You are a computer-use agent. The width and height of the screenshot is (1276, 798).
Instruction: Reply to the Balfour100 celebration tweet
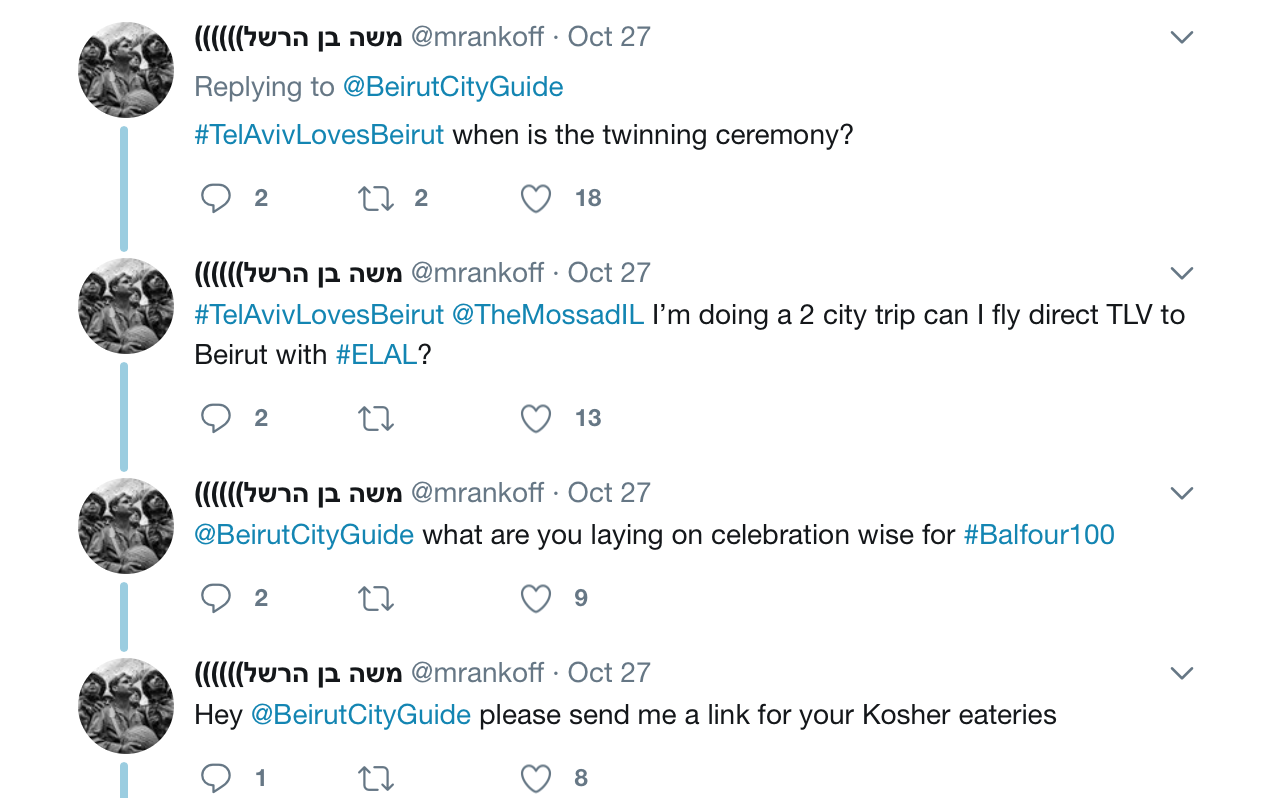pyautogui.click(x=216, y=598)
